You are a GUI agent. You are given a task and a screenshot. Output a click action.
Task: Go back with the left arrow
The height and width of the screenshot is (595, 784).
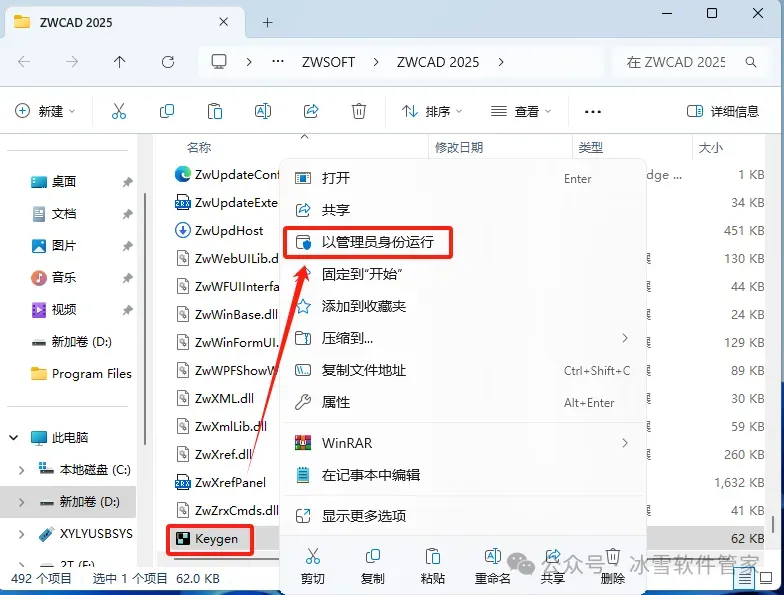click(24, 62)
